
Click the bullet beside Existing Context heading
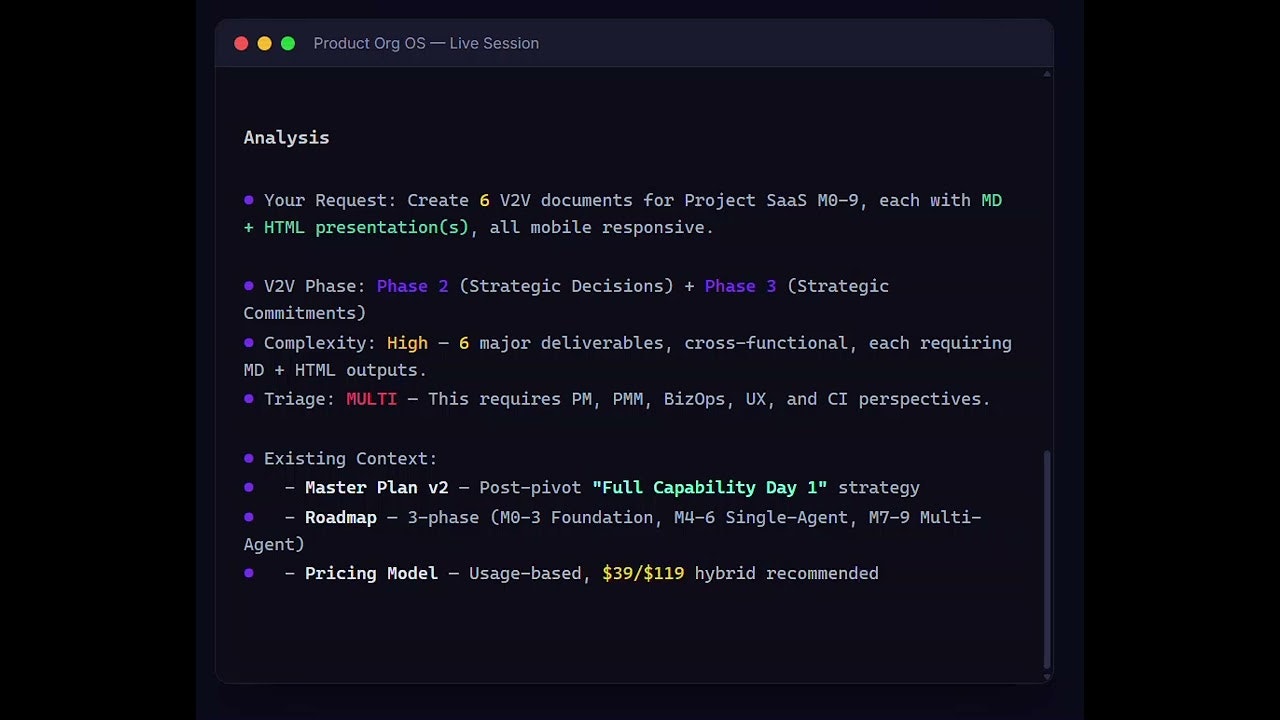pos(247,458)
